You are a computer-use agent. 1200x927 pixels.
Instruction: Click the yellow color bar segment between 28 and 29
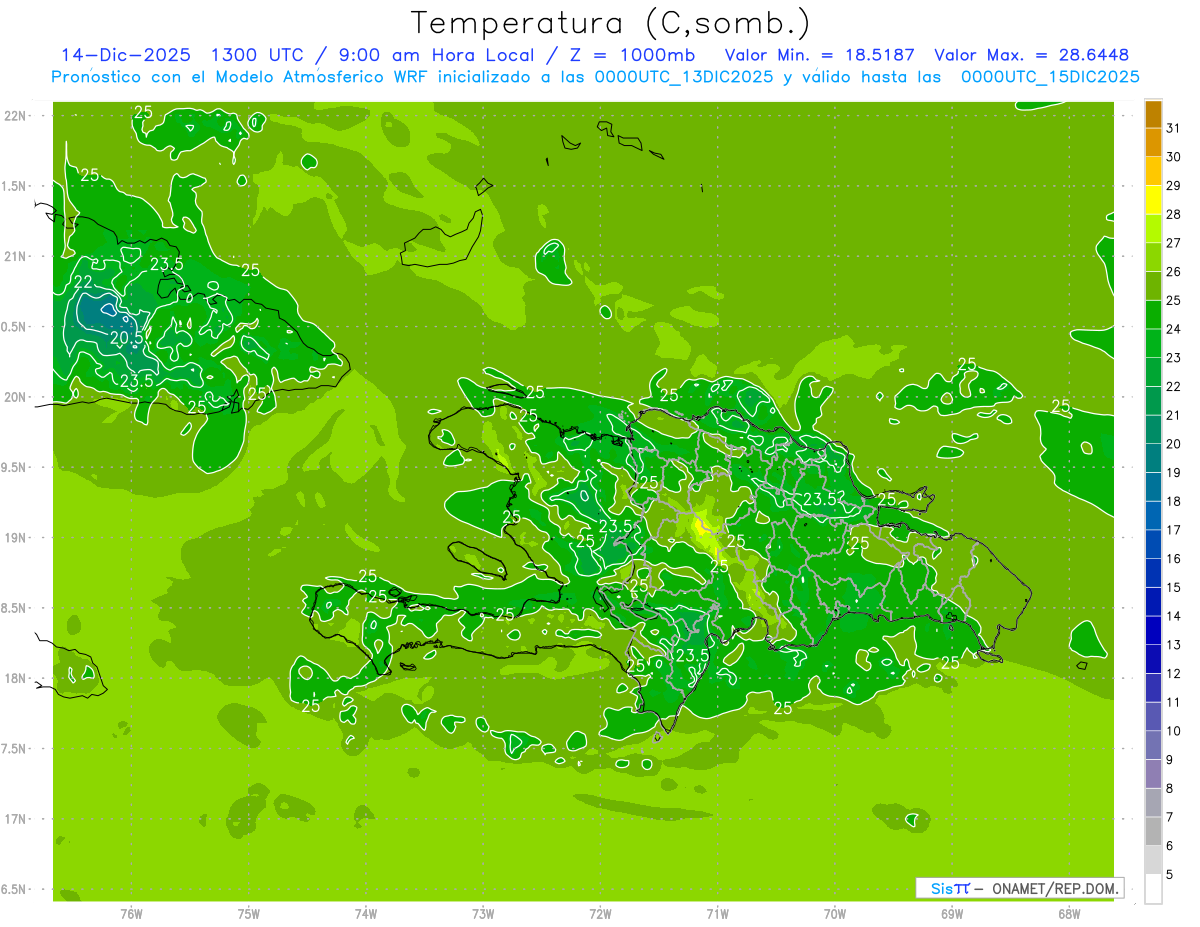pyautogui.click(x=1153, y=199)
